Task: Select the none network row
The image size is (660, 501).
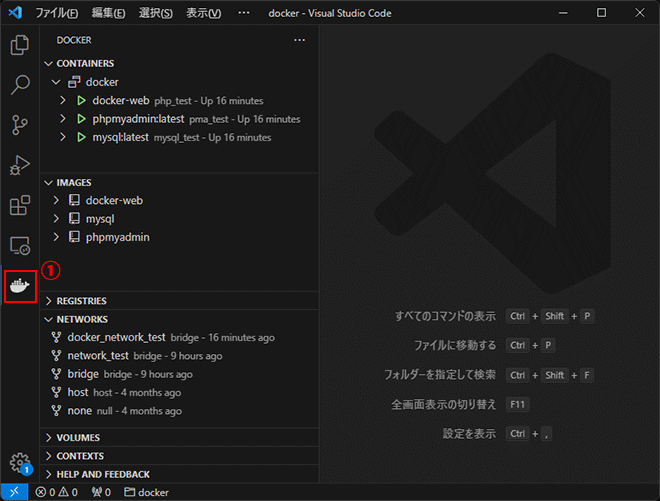Action: (180, 410)
